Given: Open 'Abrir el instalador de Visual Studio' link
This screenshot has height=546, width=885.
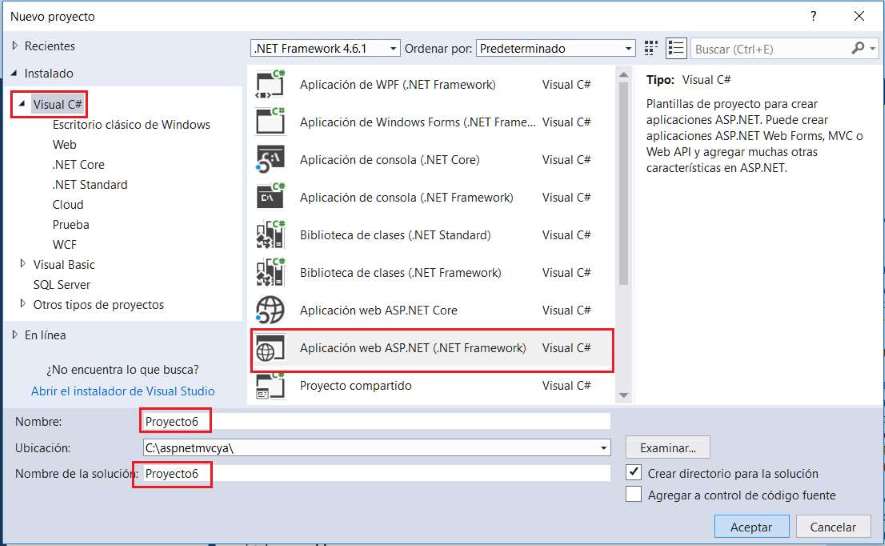Looking at the screenshot, I should (123, 391).
